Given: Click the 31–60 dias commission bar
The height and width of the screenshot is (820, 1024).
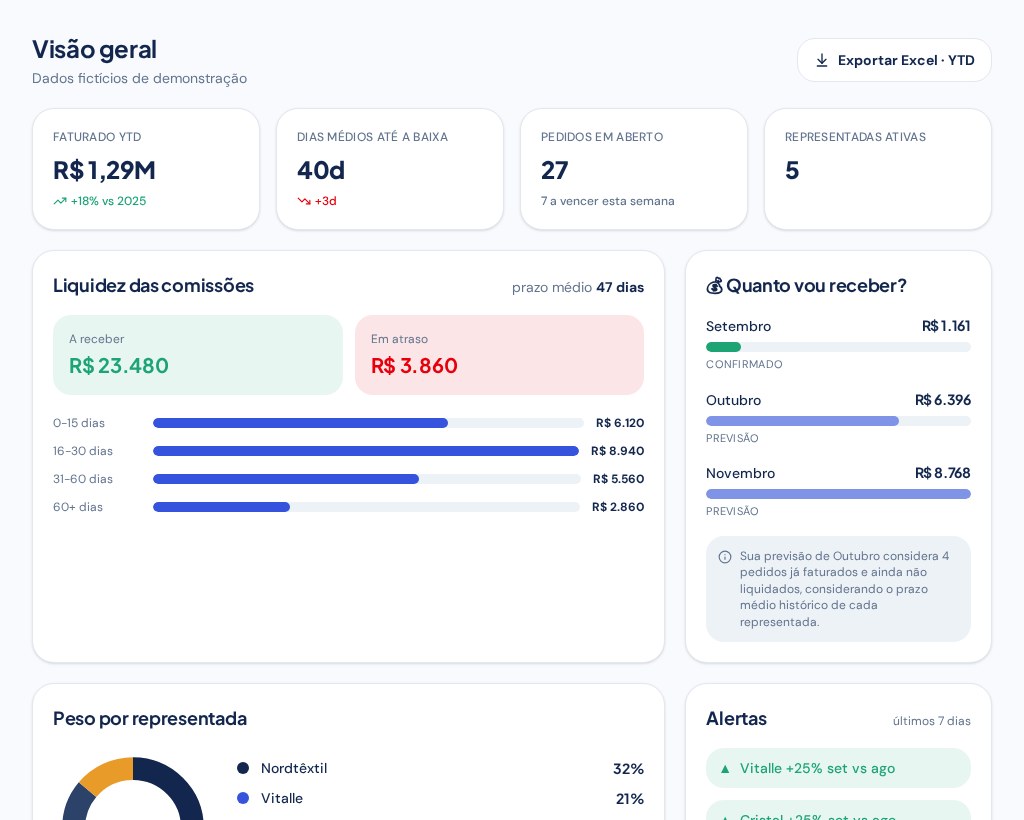Looking at the screenshot, I should (366, 479).
